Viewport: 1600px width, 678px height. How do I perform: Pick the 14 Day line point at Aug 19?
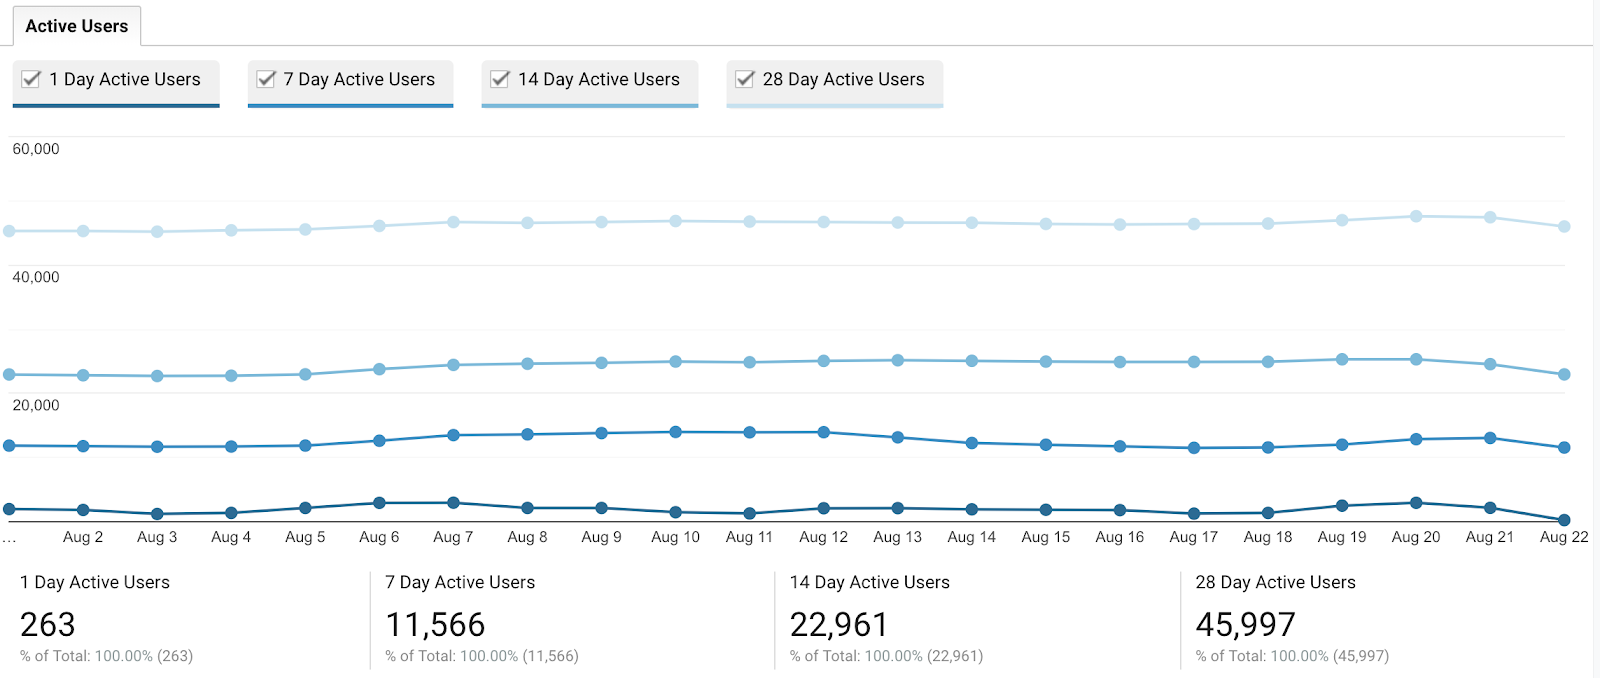[x=1342, y=359]
